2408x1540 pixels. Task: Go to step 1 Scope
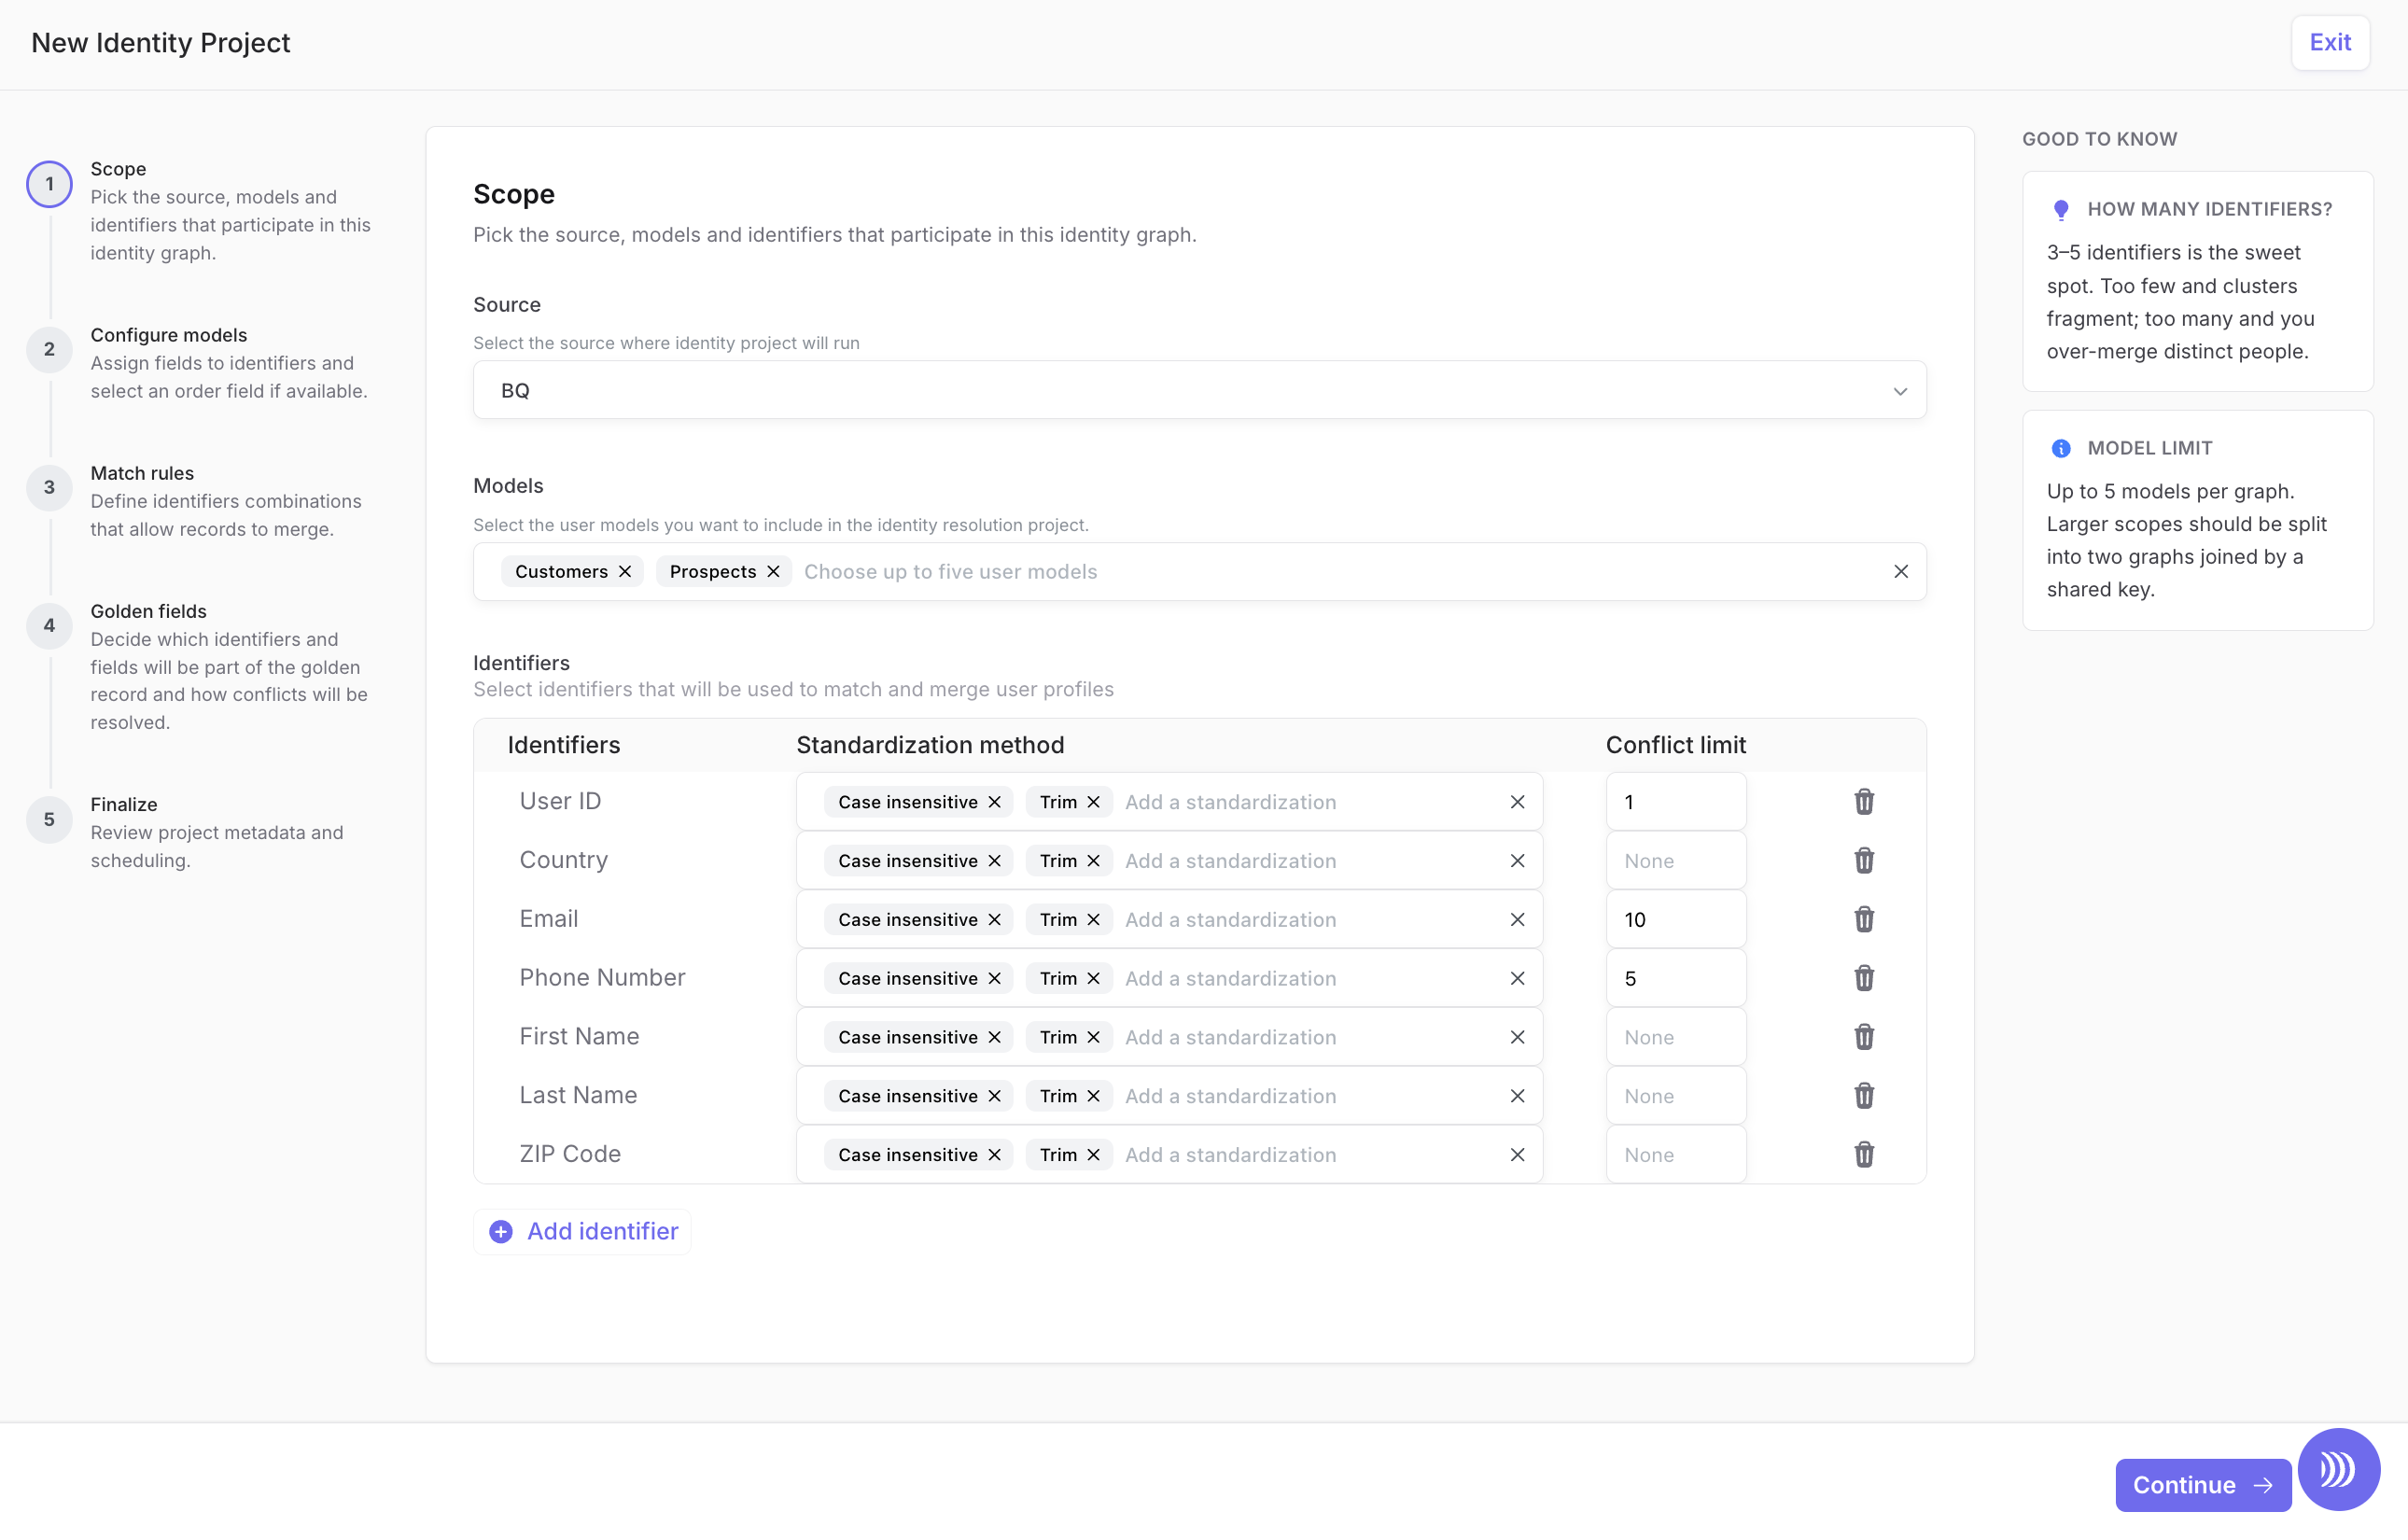point(49,184)
